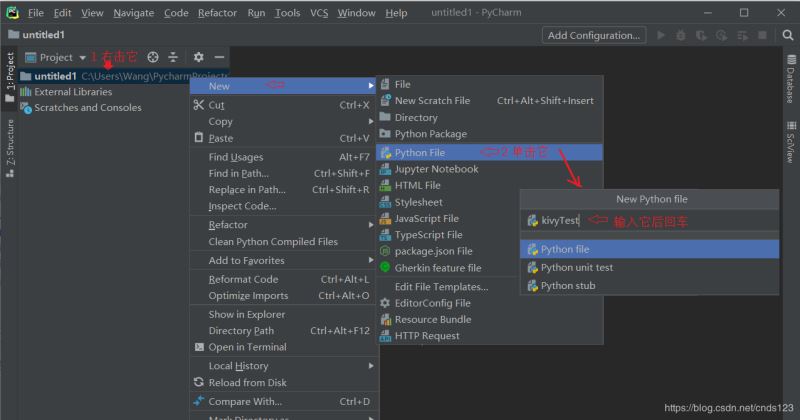This screenshot has width=800, height=420.
Task: Choose HTTP Request entry
Action: click(x=490, y=336)
